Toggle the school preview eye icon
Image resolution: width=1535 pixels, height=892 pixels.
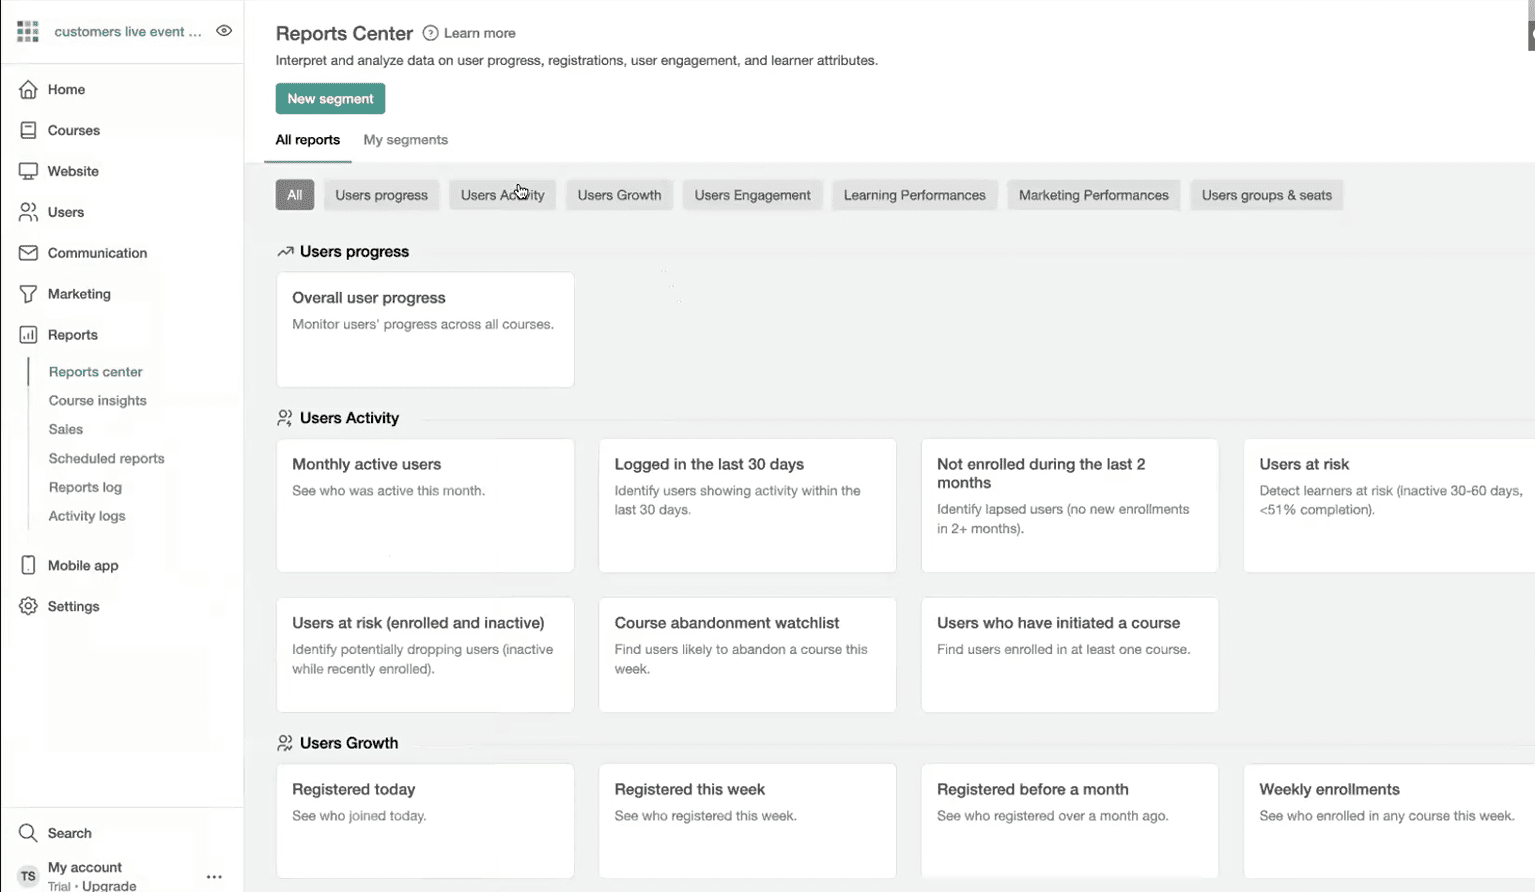(x=224, y=30)
